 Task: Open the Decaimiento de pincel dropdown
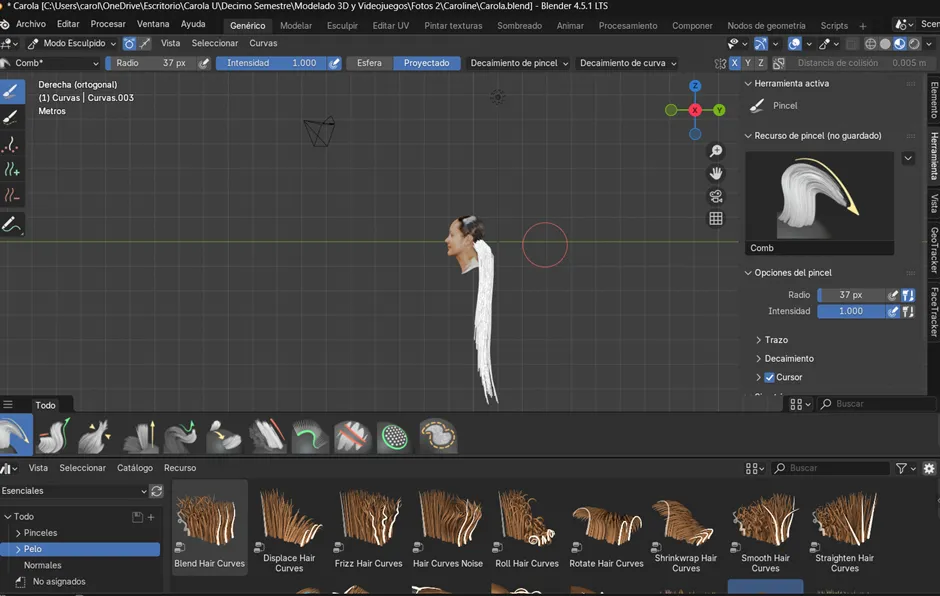519,63
